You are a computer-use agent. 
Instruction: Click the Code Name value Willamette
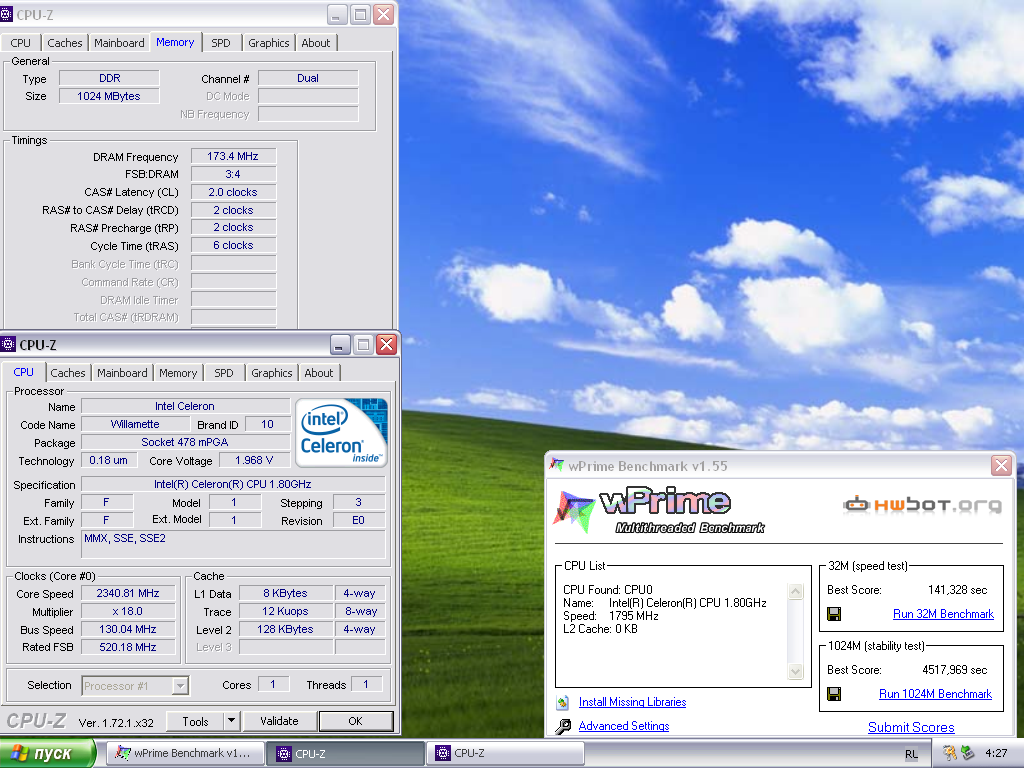[135, 424]
